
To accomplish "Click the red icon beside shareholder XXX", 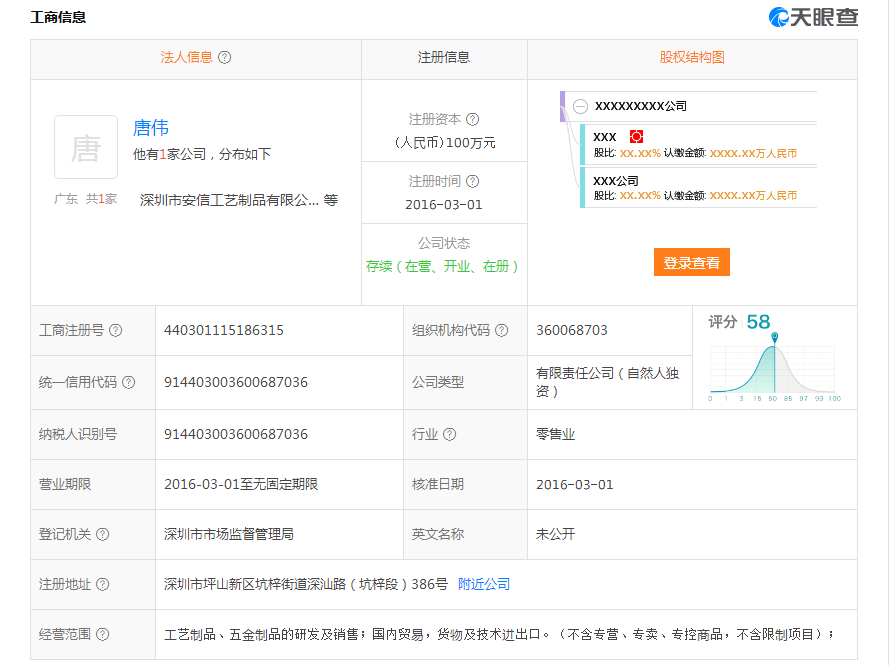I will 636,136.
